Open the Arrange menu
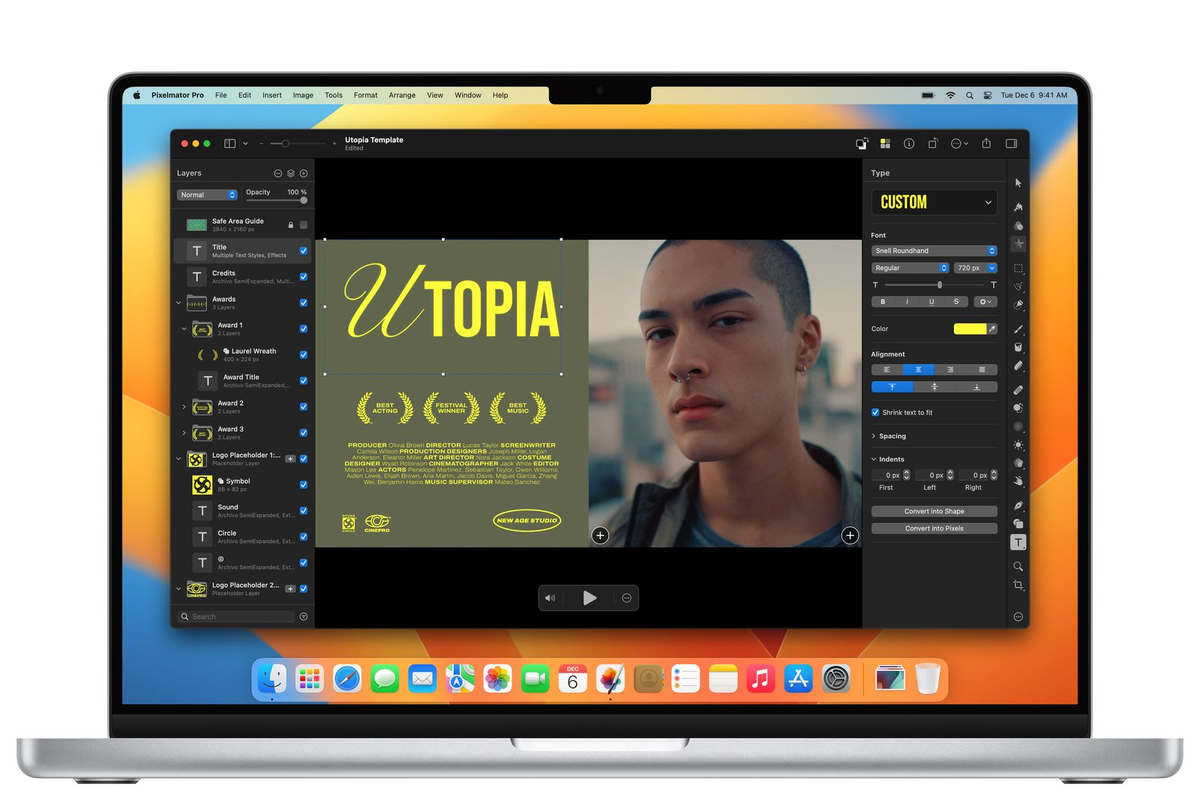 coord(402,95)
